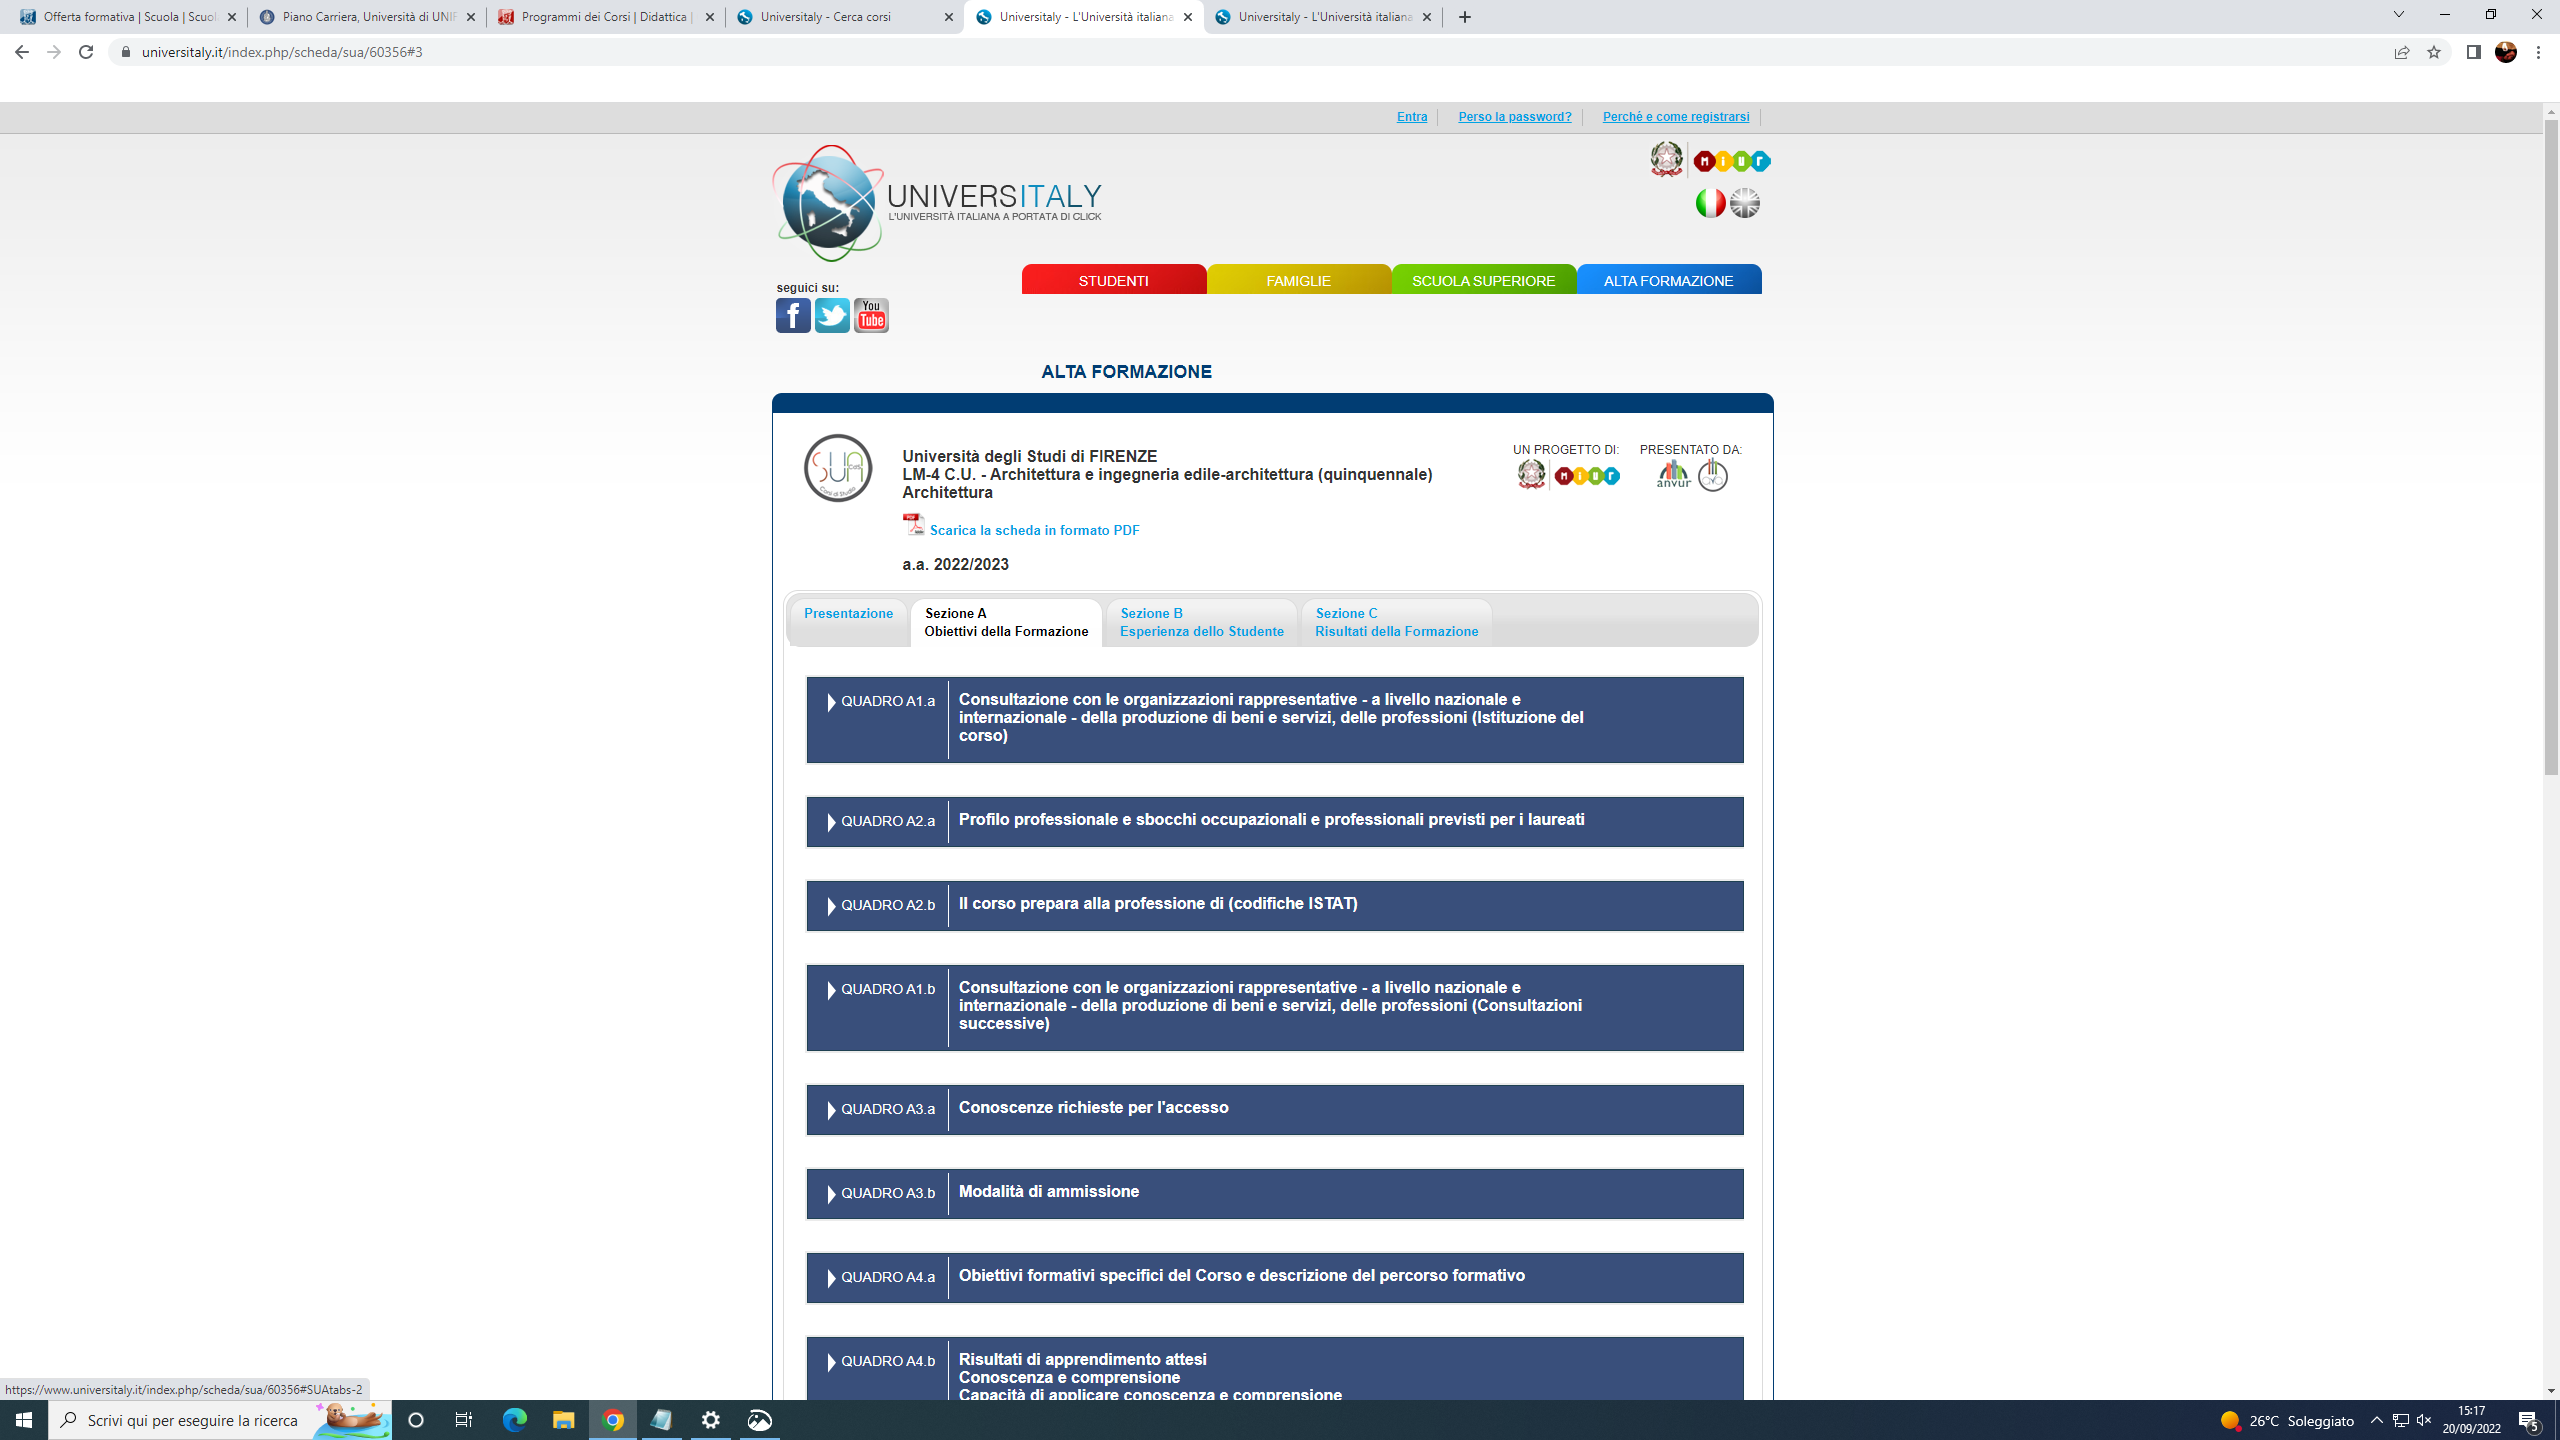Image resolution: width=2560 pixels, height=1440 pixels.
Task: Open Chrome profile avatar
Action: pos(2506,52)
